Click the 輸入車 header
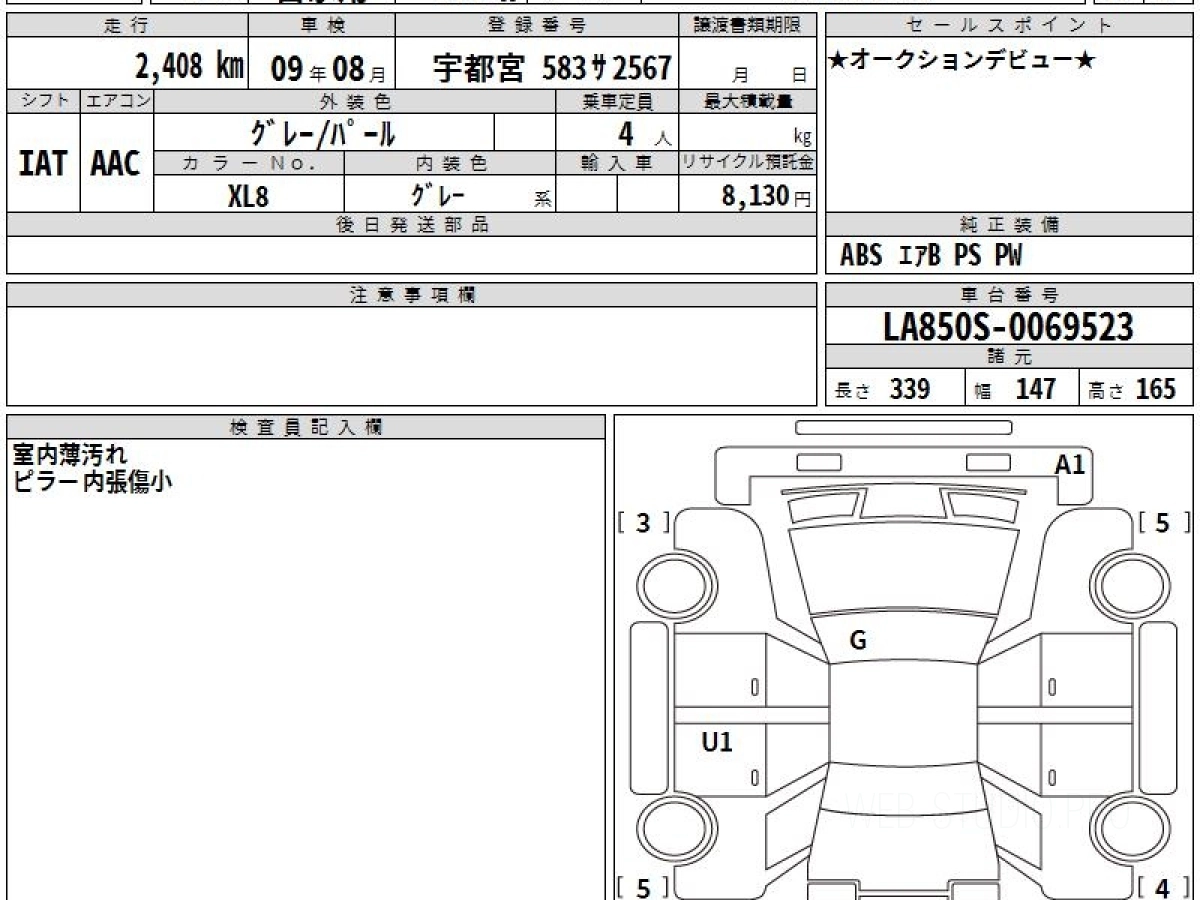The width and height of the screenshot is (1200, 900). pos(617,163)
